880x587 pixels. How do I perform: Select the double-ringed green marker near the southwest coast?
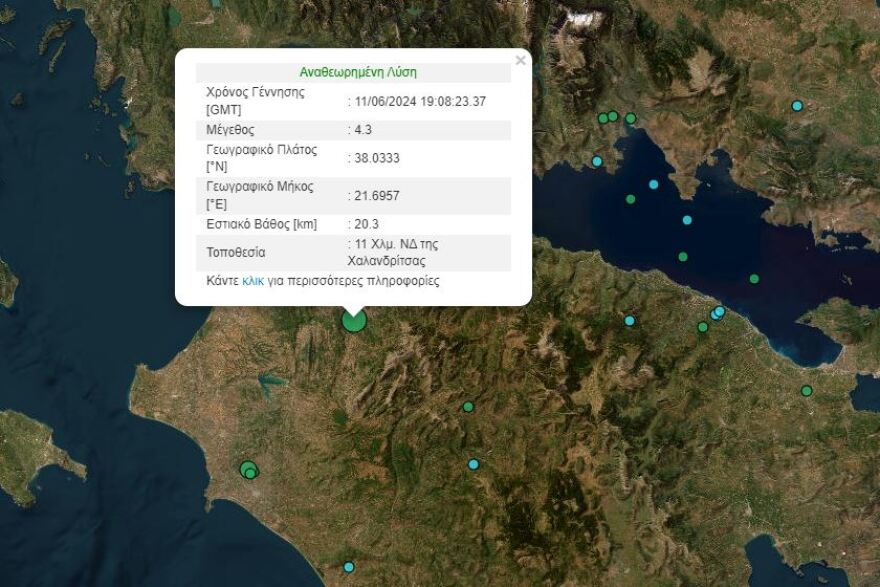coord(246,470)
